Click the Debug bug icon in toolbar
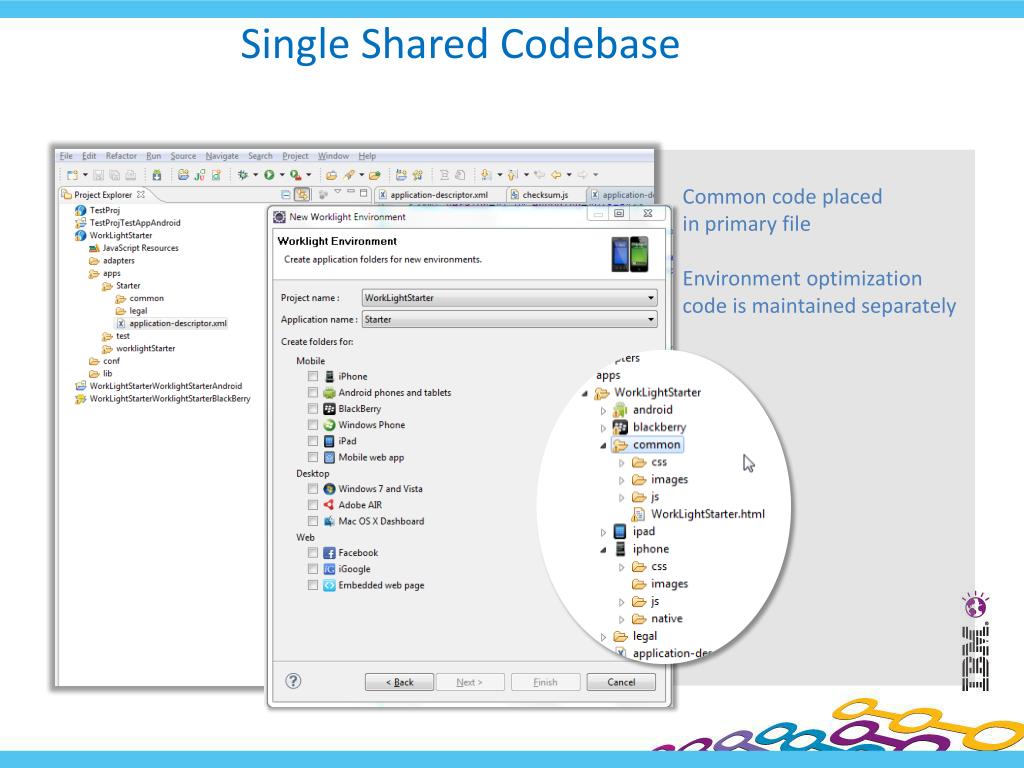 coord(243,175)
